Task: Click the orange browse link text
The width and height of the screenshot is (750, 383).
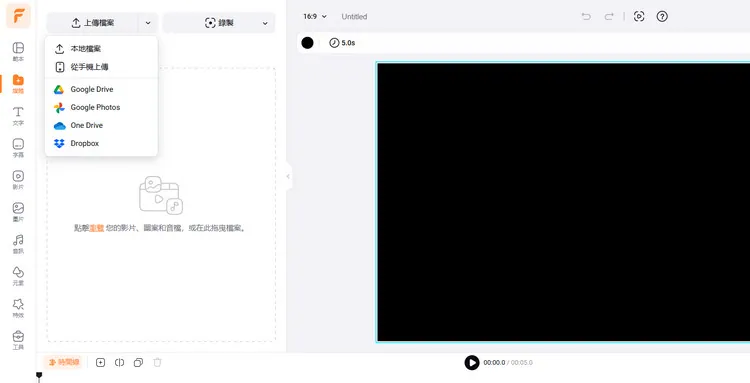Action: pos(97,229)
